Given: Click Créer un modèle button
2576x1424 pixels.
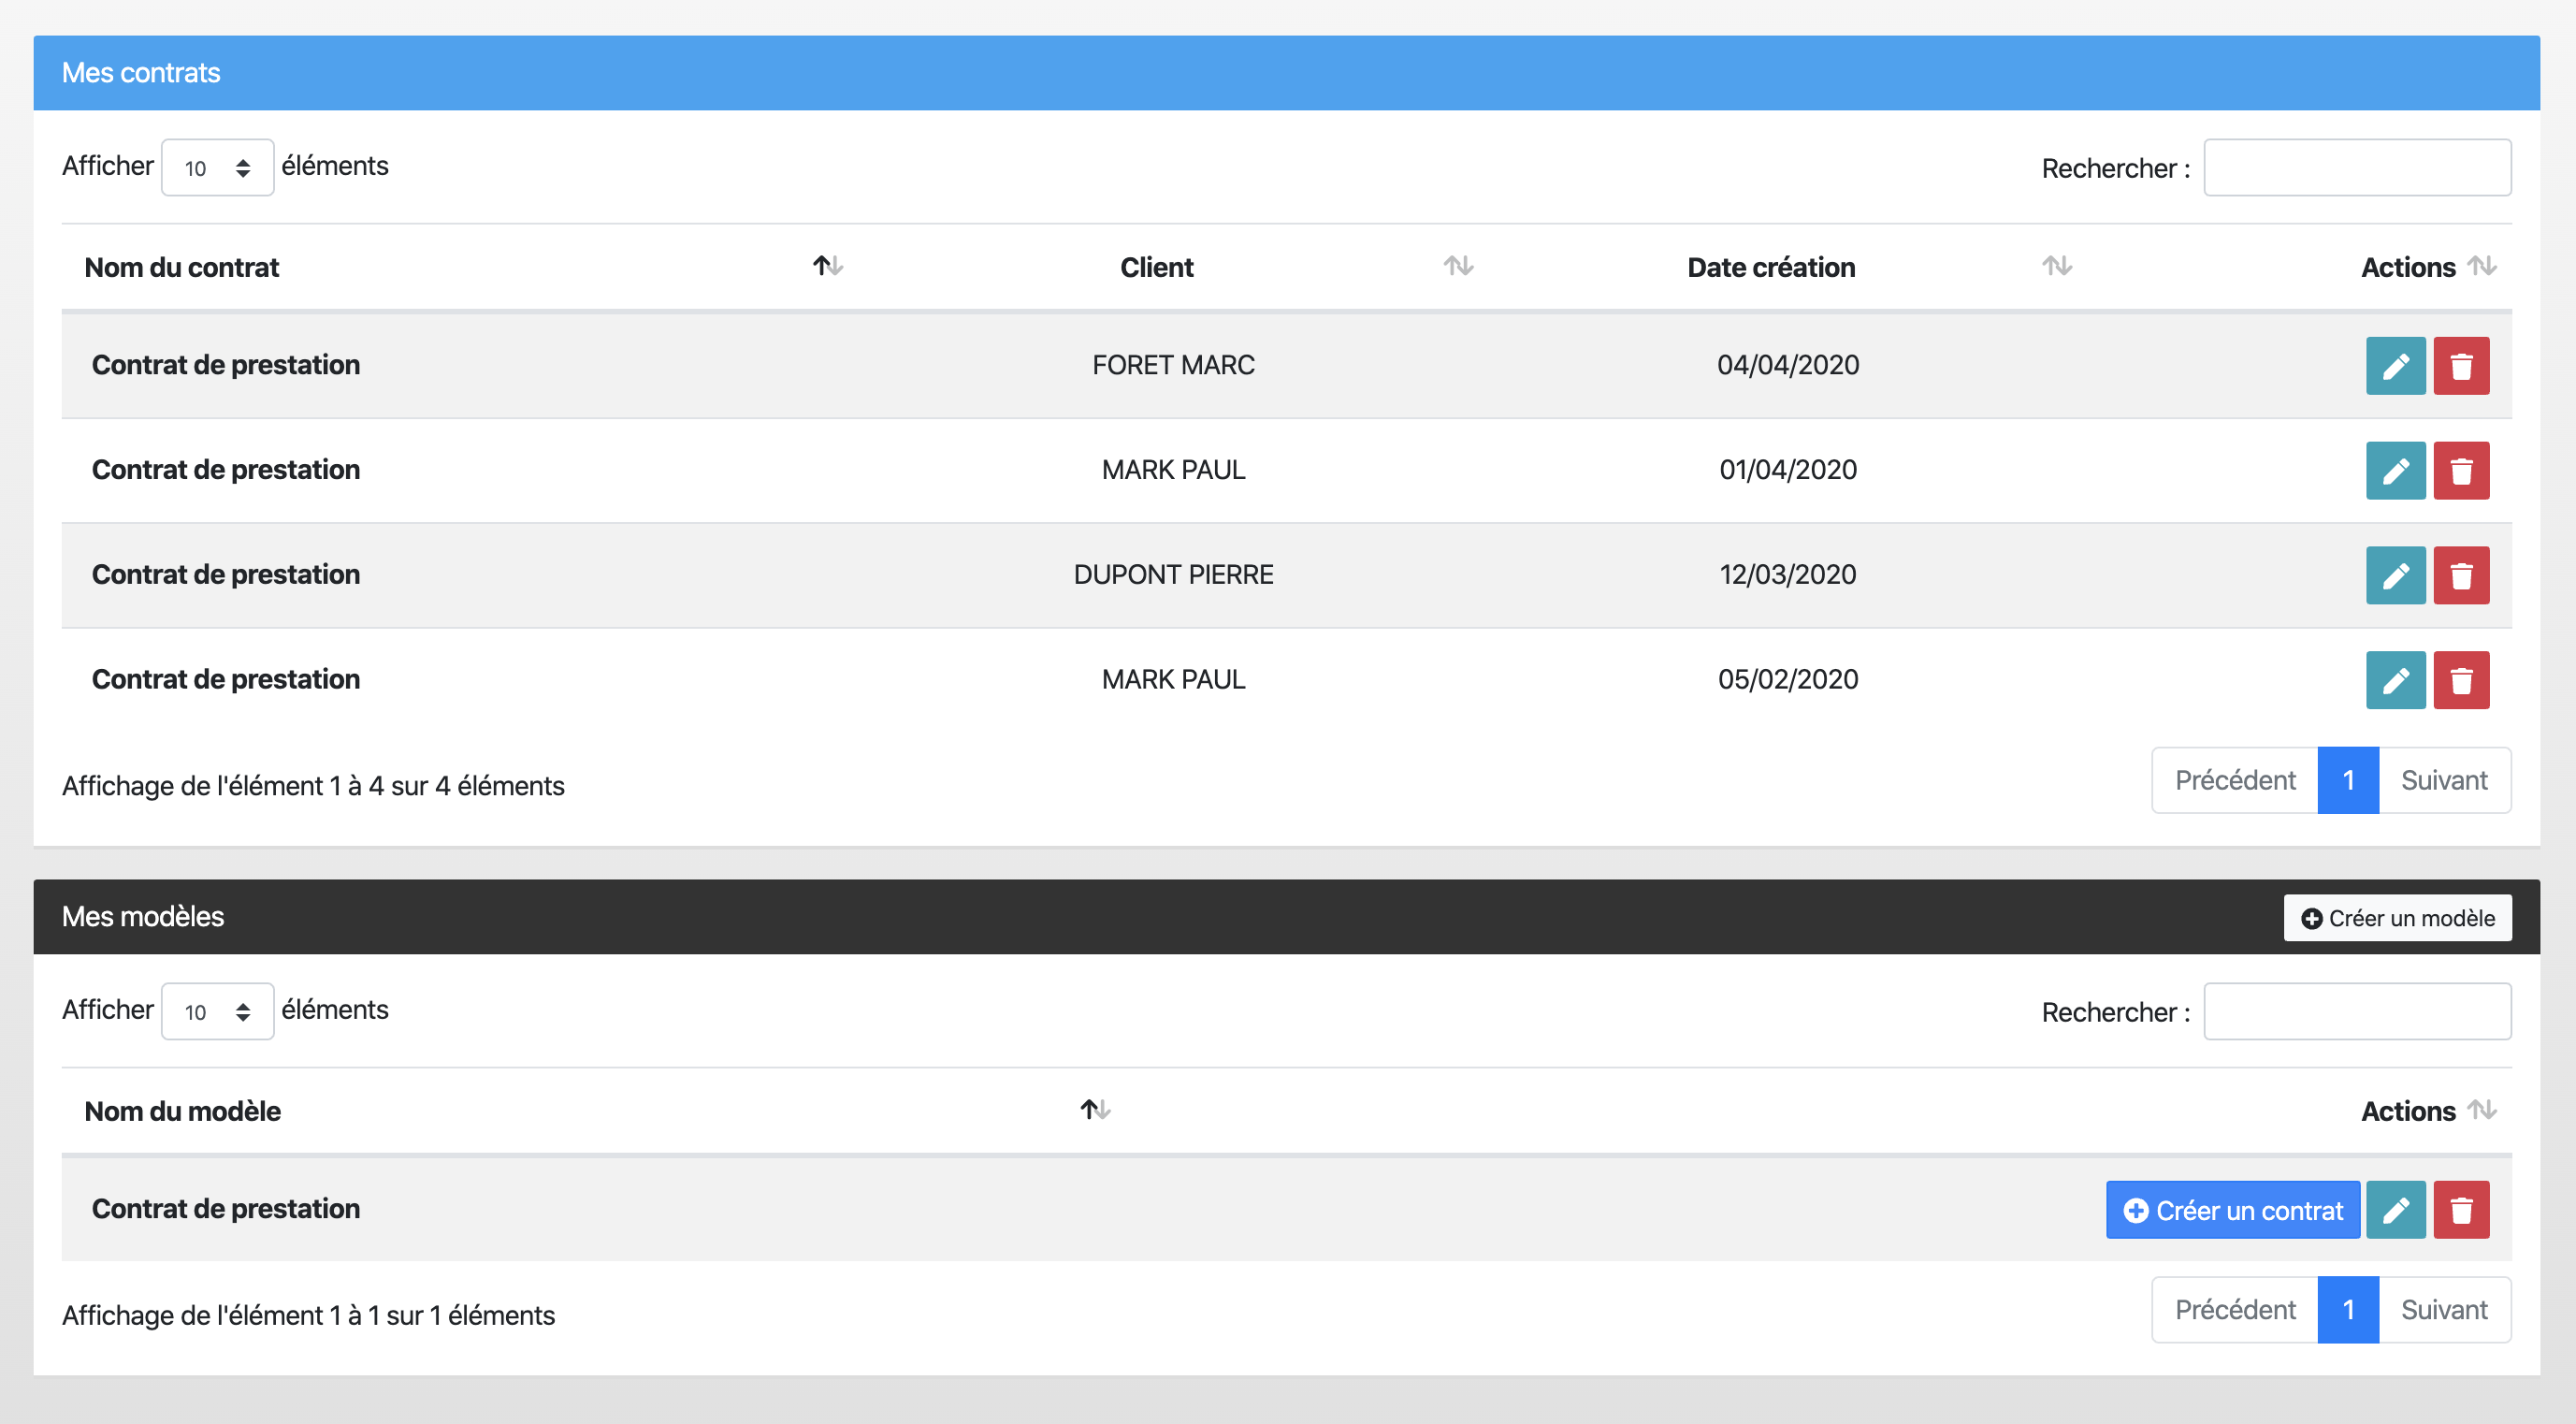Looking at the screenshot, I should click(x=2397, y=918).
